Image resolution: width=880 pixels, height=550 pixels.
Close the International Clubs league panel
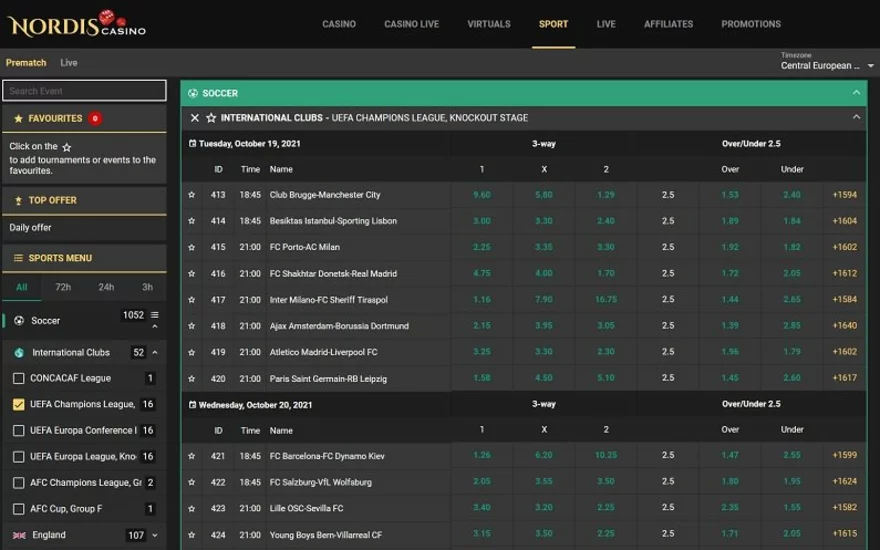pos(195,118)
